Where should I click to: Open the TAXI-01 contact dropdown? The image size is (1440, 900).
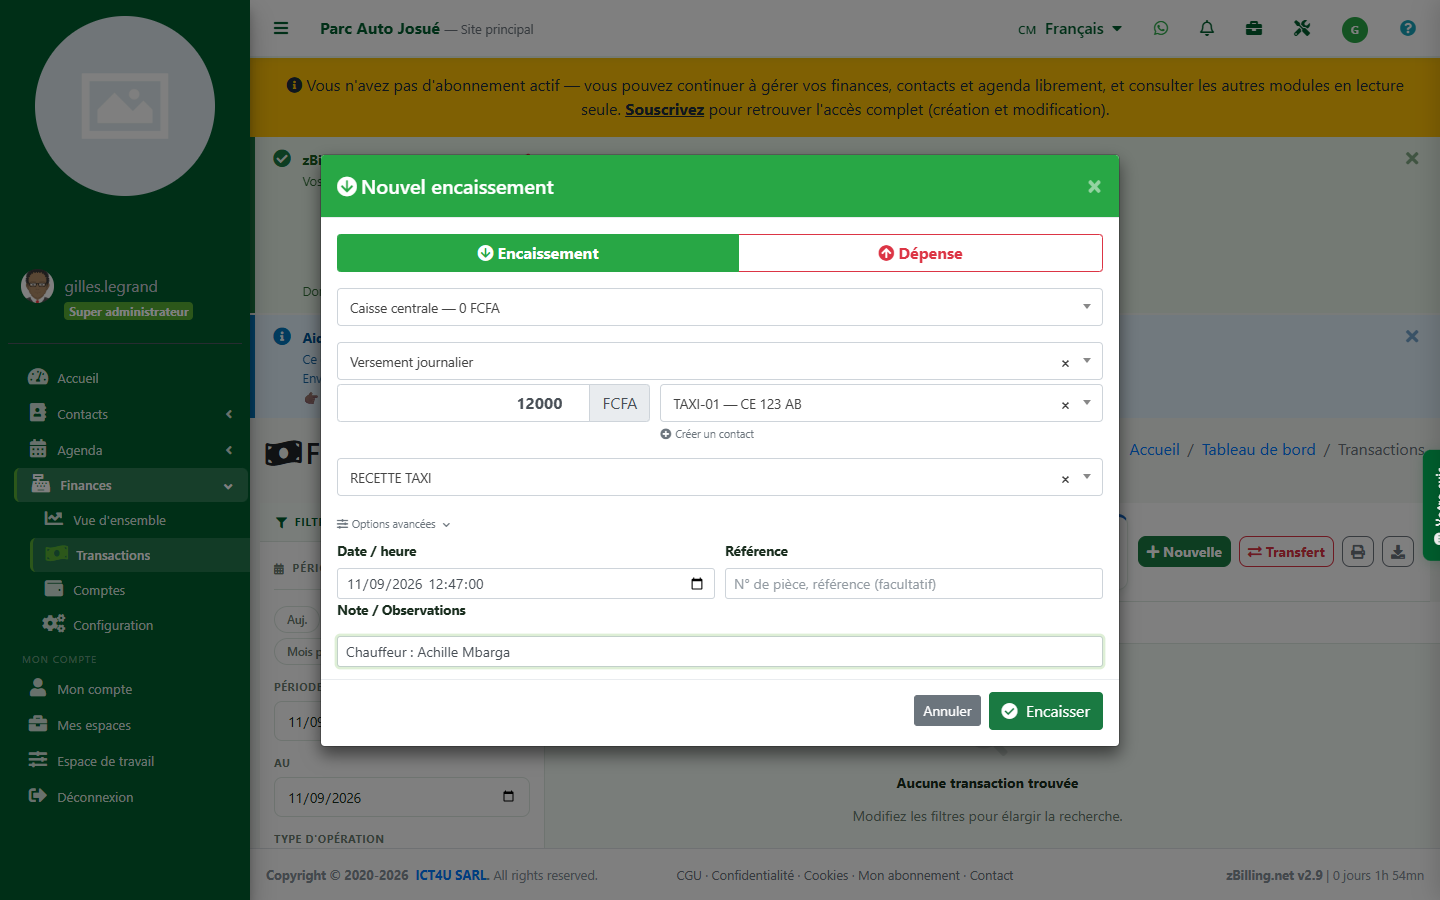tap(881, 403)
